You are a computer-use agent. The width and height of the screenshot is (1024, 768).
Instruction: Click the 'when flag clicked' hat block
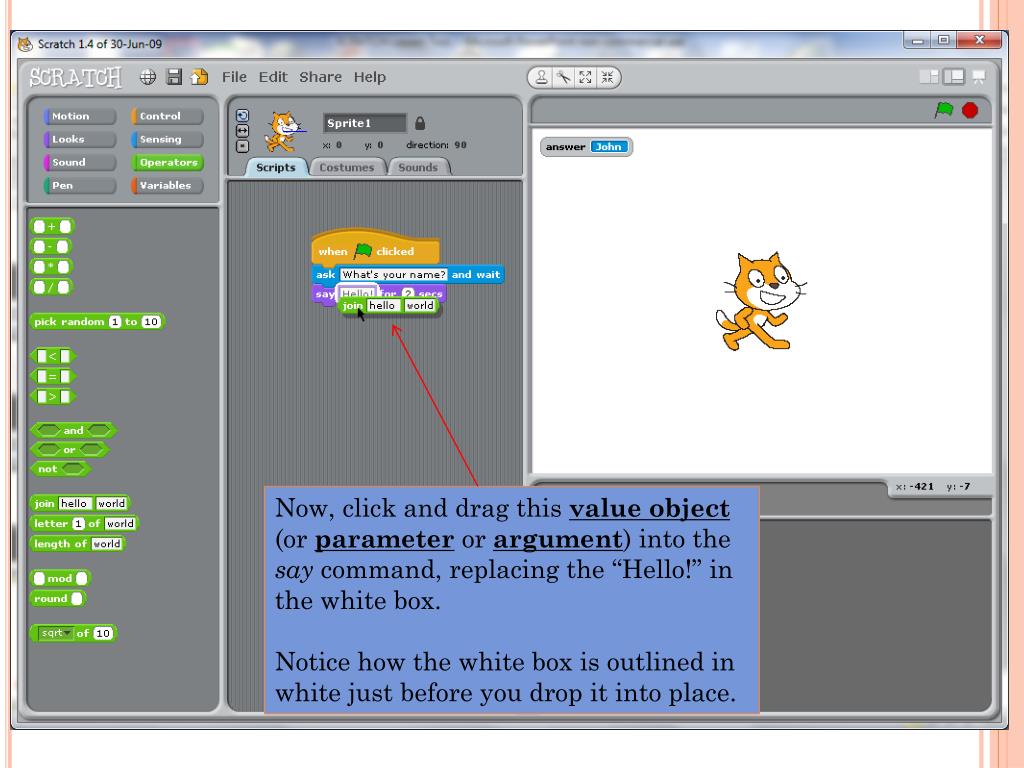pyautogui.click(x=376, y=248)
